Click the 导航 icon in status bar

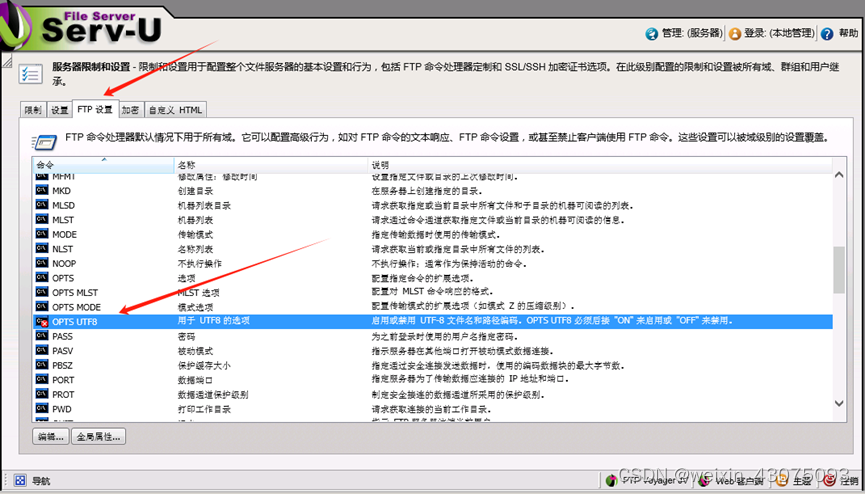click(20, 481)
